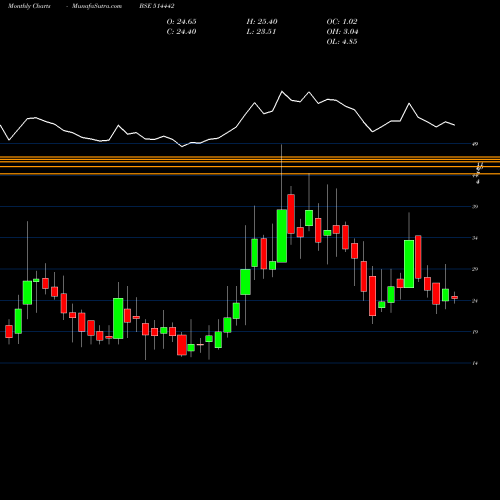Image resolution: width=500 pixels, height=500 pixels.
Task: Select the high price "H: 25.40"
Action: 262,22
